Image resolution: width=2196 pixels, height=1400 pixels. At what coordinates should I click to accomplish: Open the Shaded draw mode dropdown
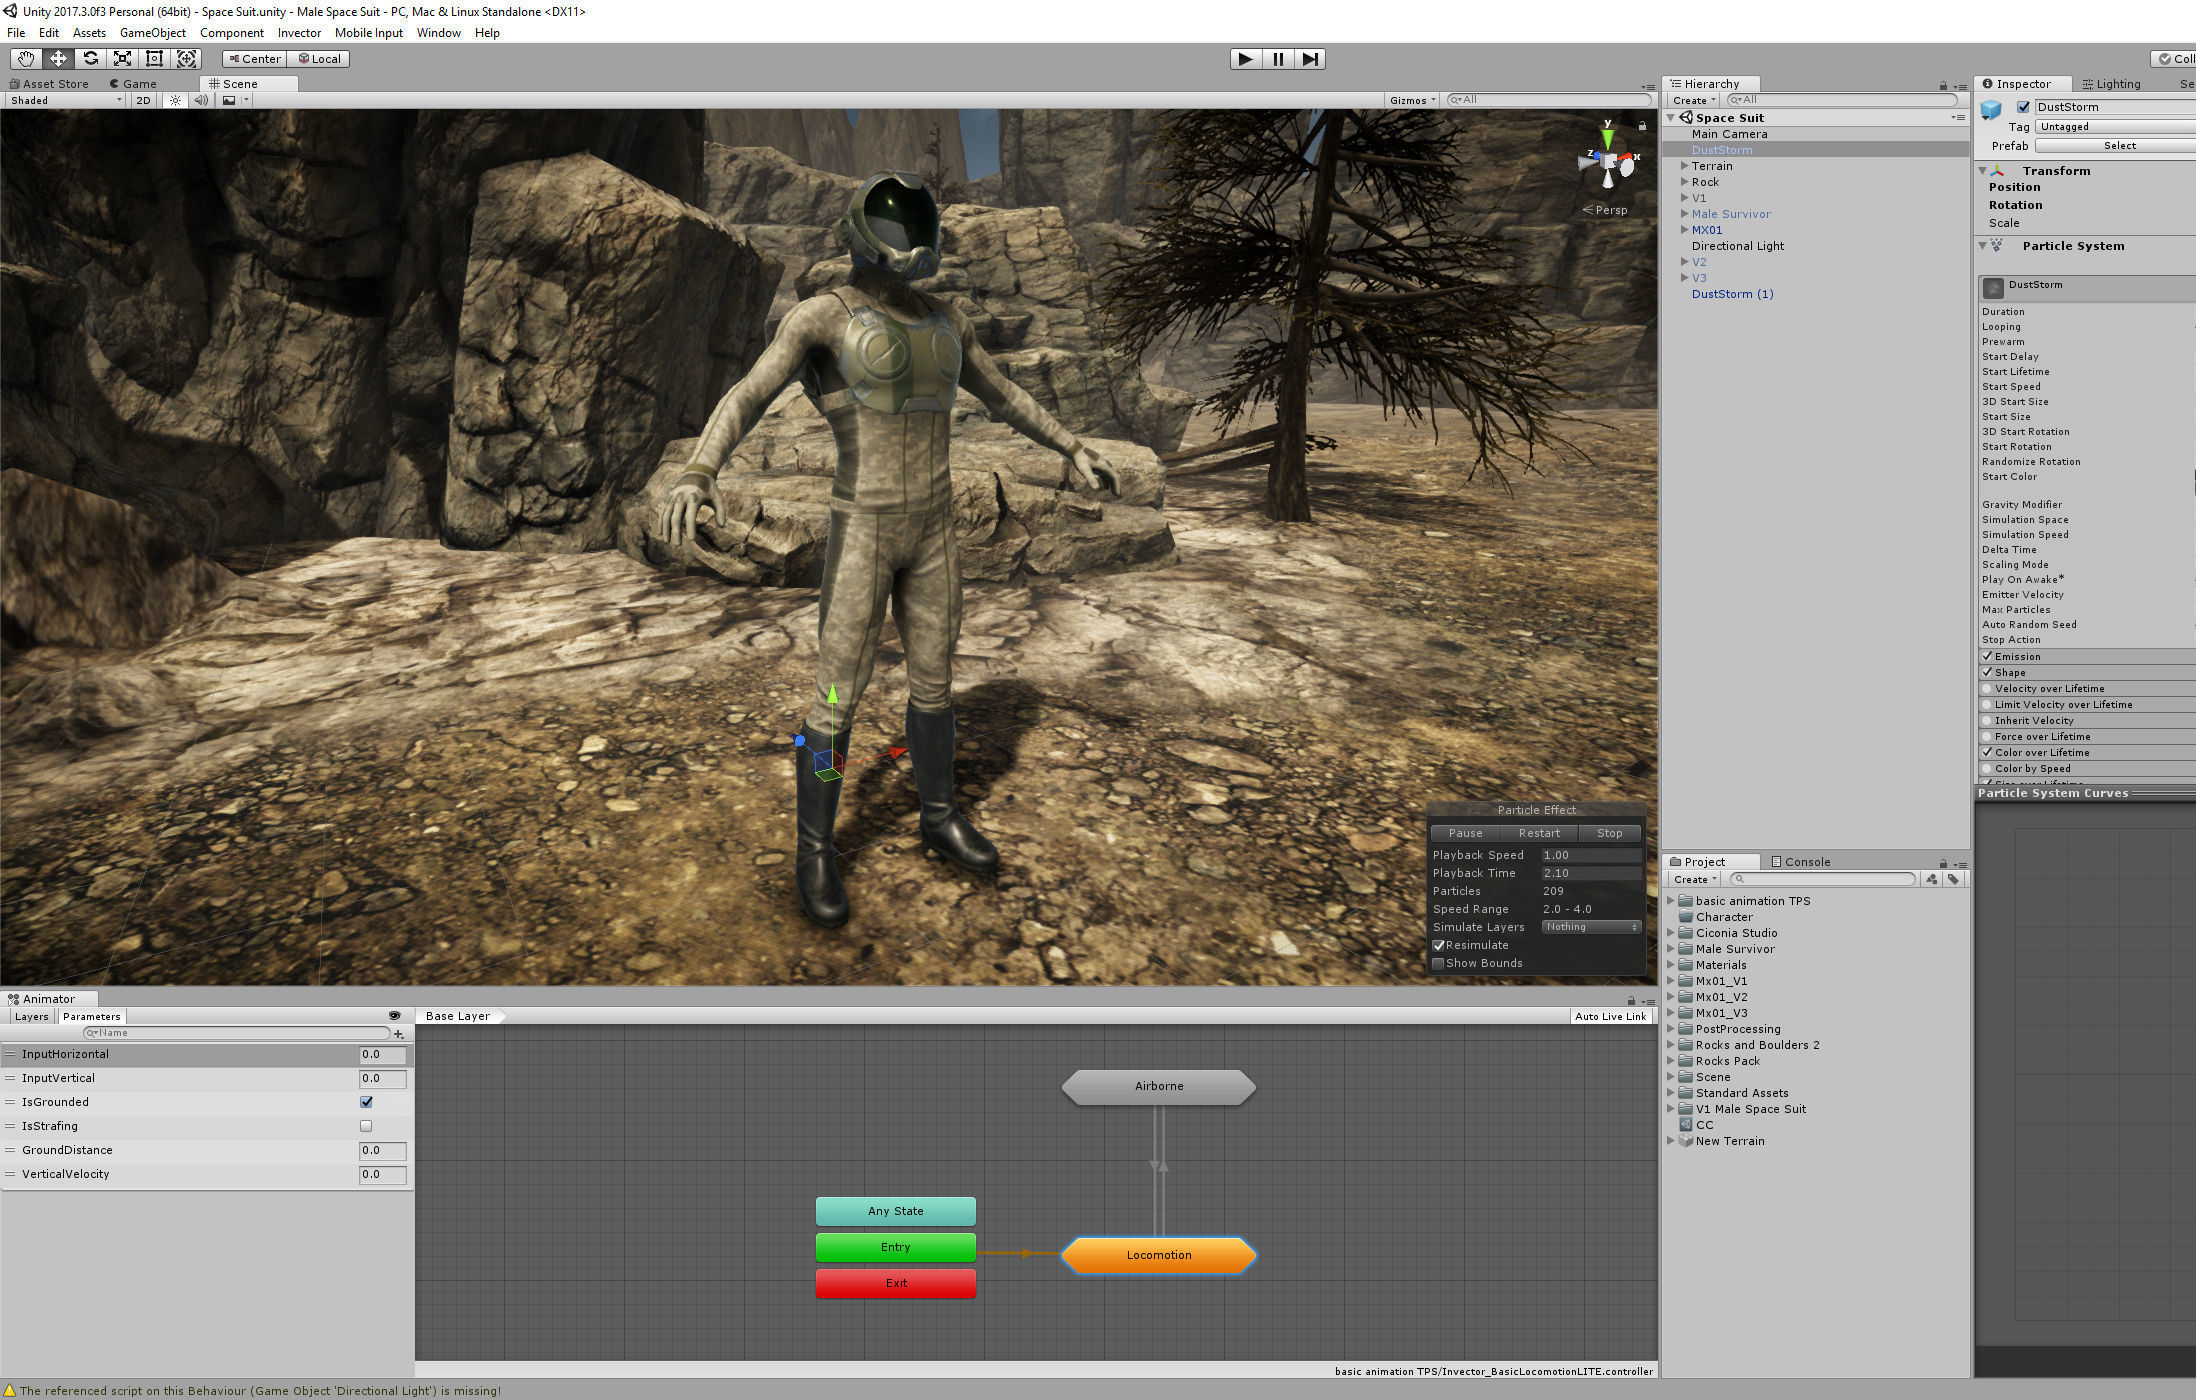tap(65, 100)
